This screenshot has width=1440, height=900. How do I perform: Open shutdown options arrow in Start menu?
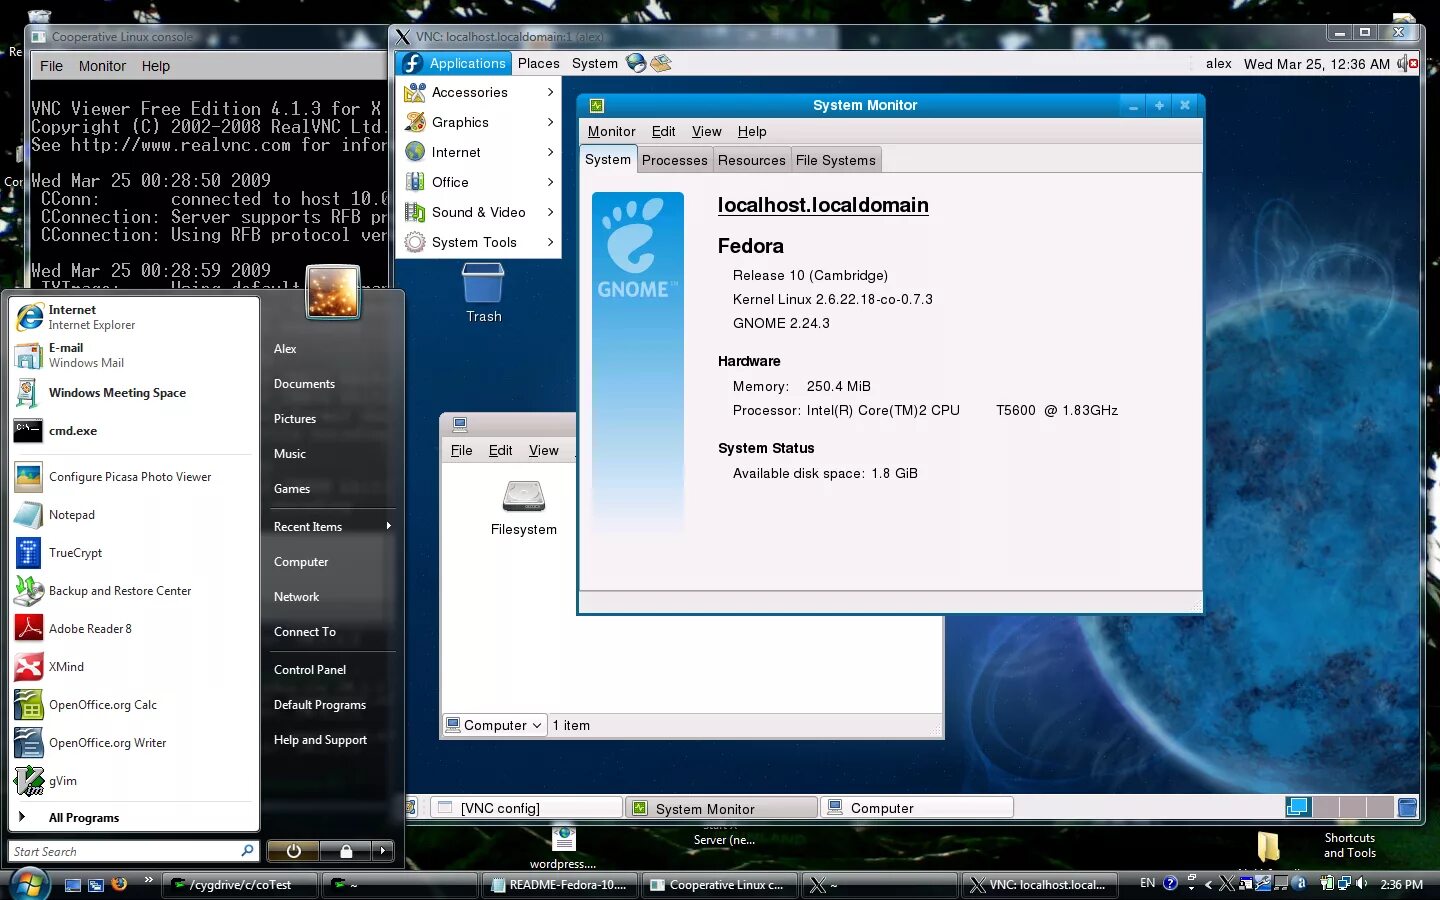[x=383, y=851]
